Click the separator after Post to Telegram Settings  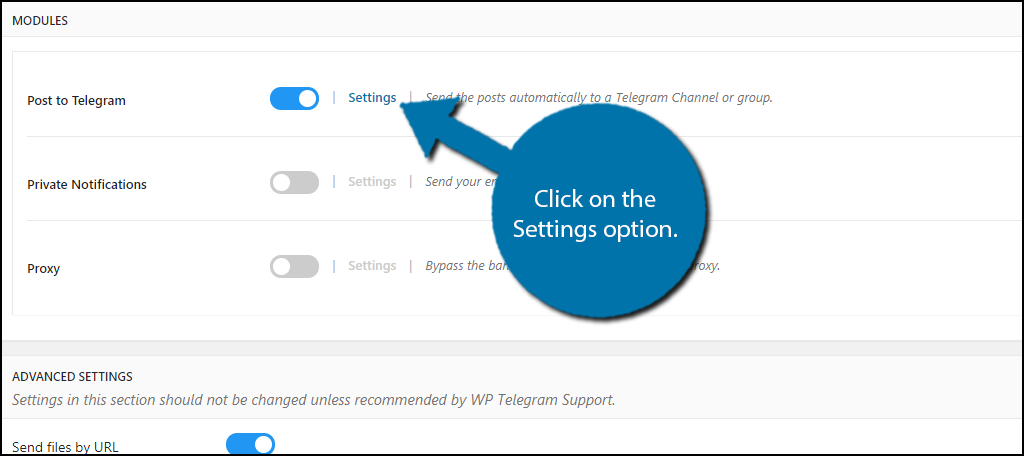[411, 98]
